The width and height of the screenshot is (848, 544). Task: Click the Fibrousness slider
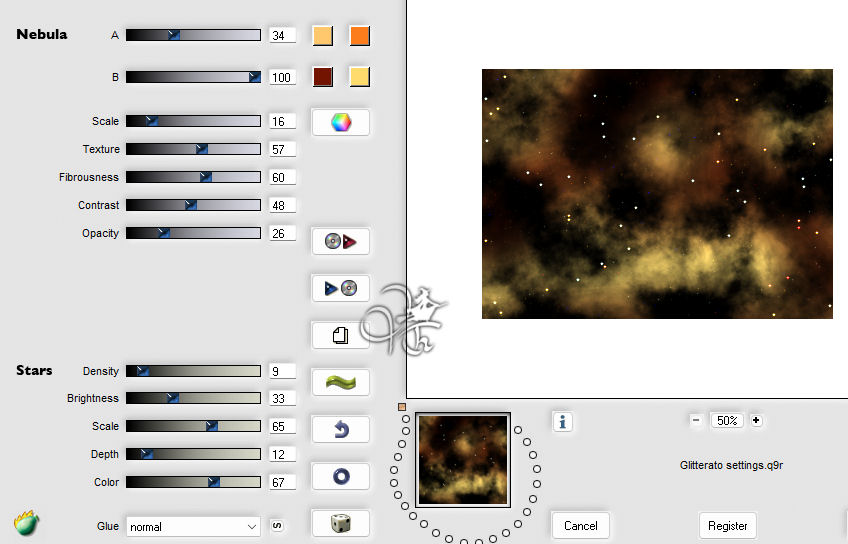pos(193,177)
